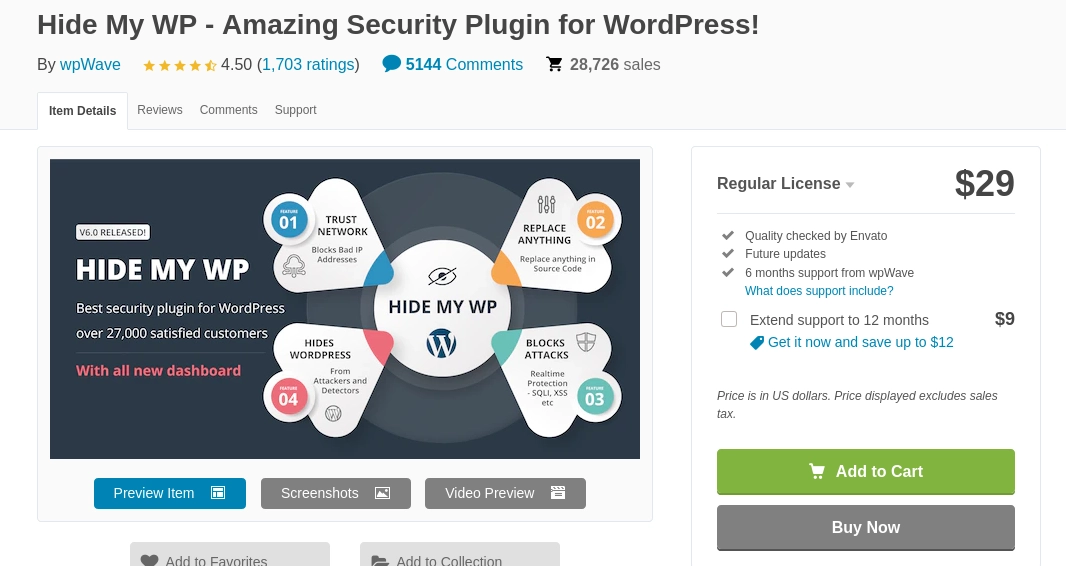Click the comment bubble icon
The width and height of the screenshot is (1066, 566).
pos(392,64)
